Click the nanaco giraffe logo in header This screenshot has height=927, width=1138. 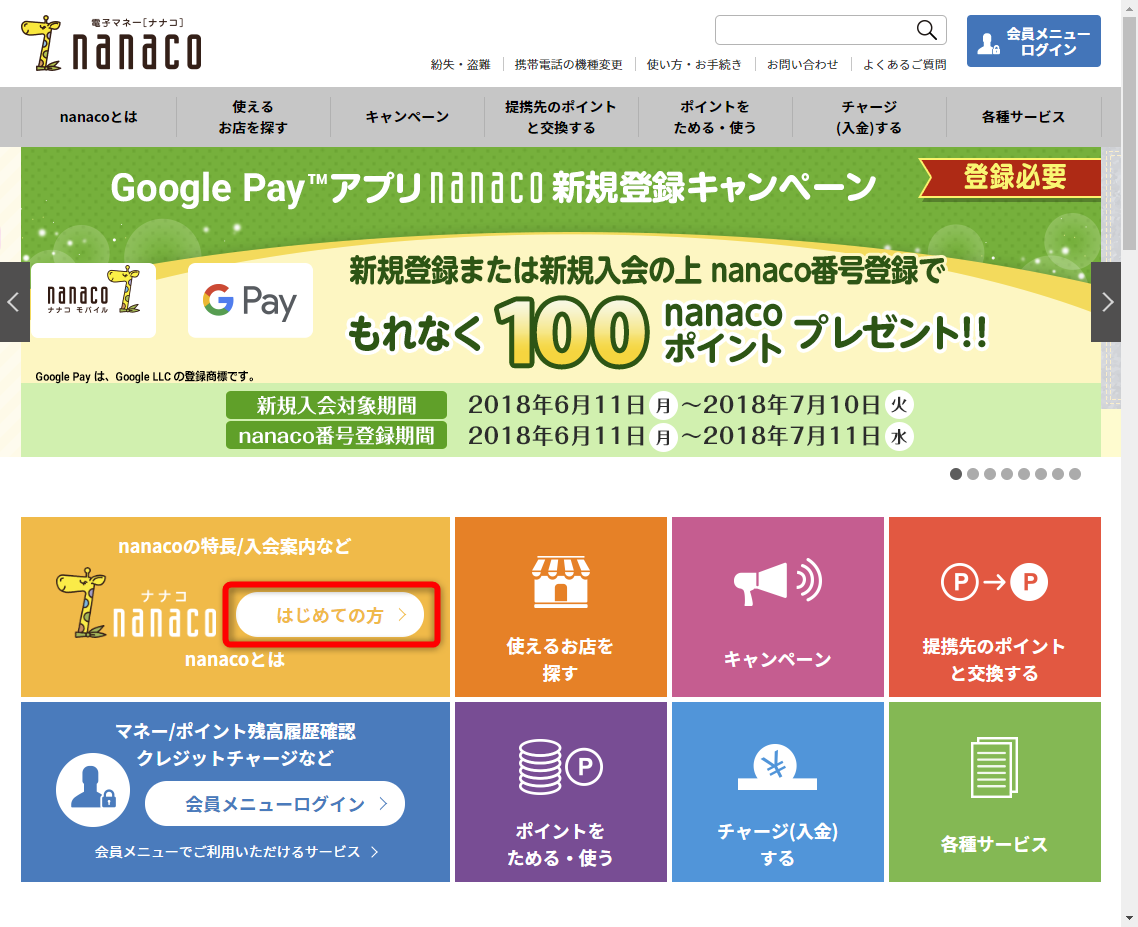111,44
